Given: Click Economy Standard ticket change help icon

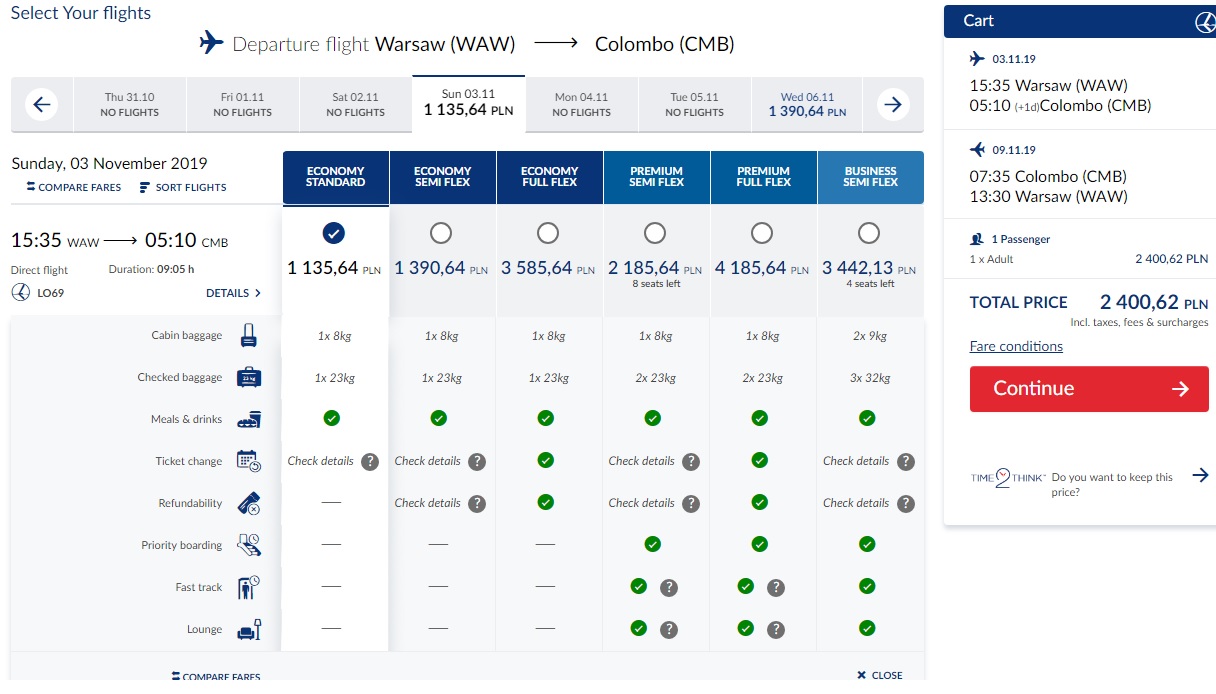Looking at the screenshot, I should 370,462.
